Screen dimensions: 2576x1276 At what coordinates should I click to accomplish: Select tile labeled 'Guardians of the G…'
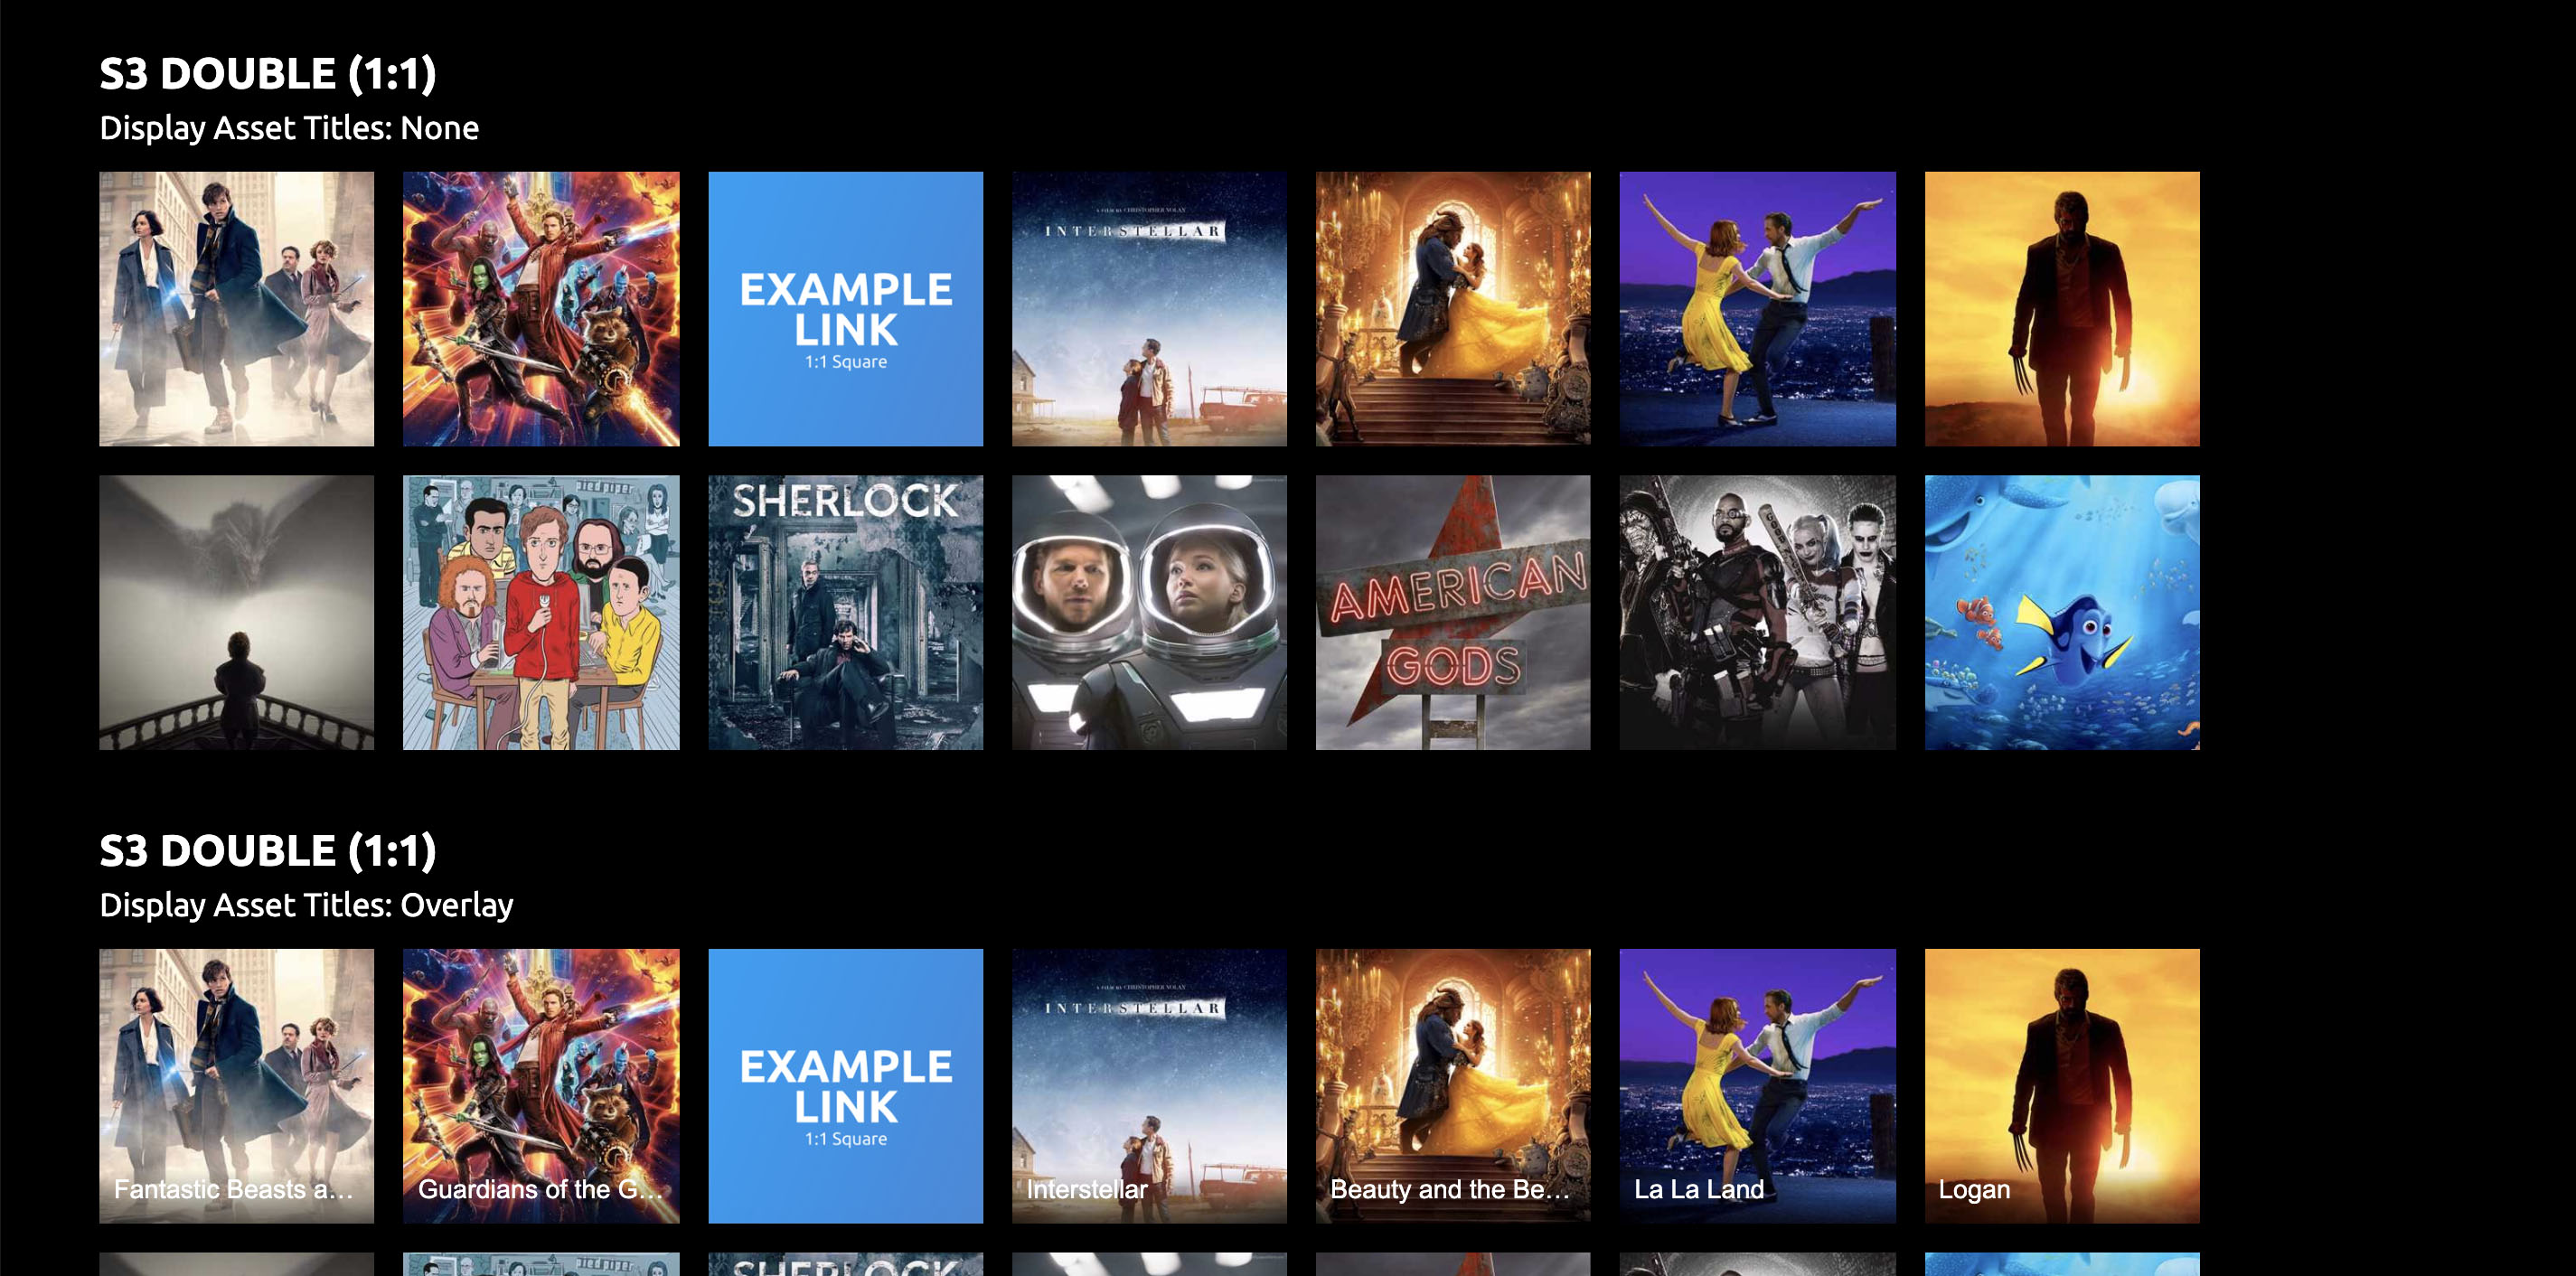pos(541,1086)
